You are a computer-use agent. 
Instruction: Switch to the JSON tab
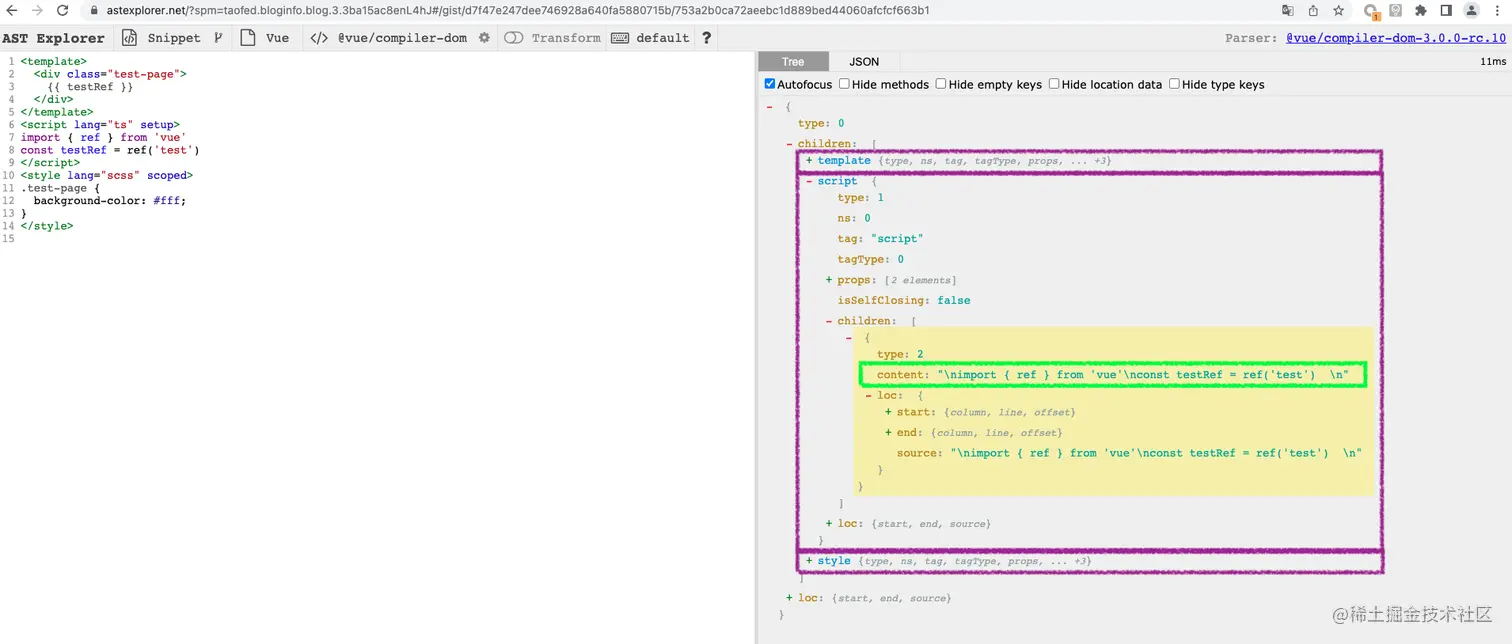(864, 62)
